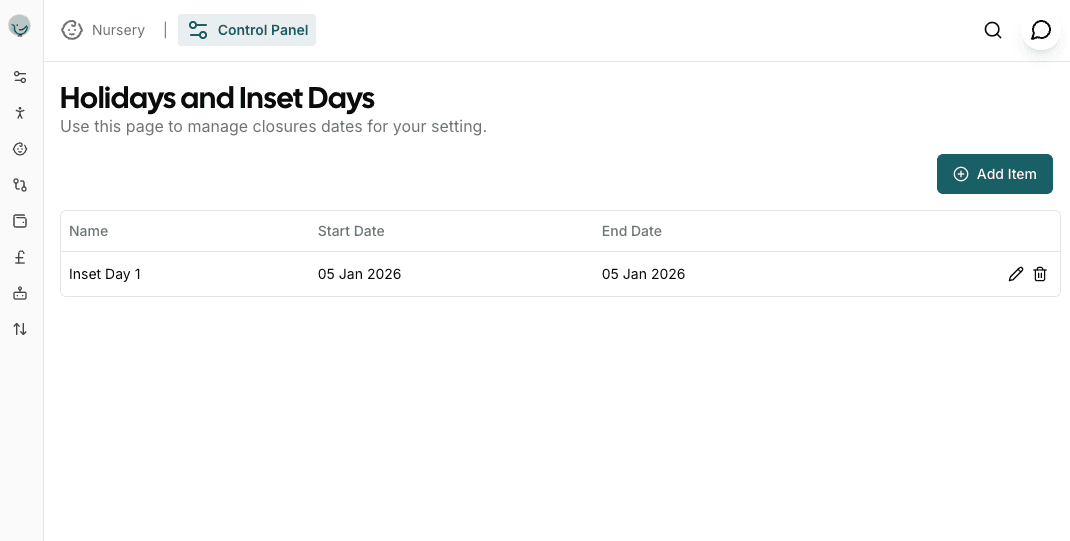Open the chat bubble icon

tap(1041, 30)
